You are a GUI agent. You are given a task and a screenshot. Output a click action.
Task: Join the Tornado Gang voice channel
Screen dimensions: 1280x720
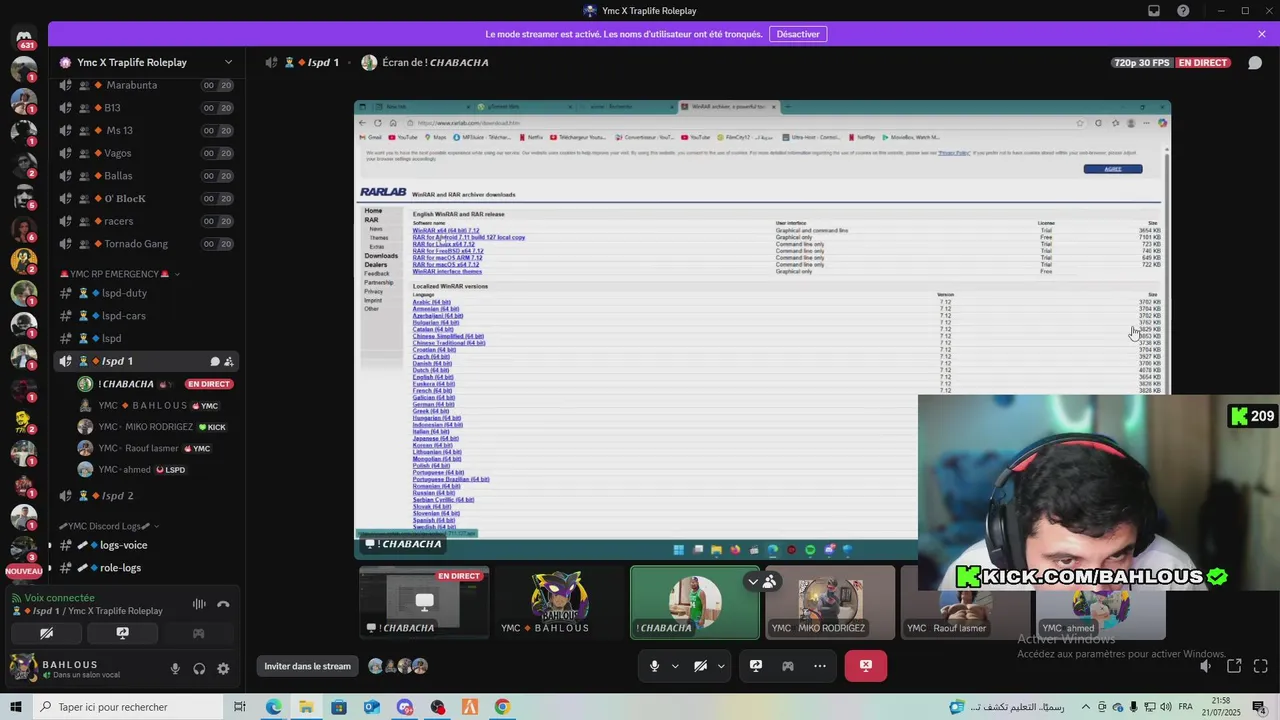(x=146, y=244)
